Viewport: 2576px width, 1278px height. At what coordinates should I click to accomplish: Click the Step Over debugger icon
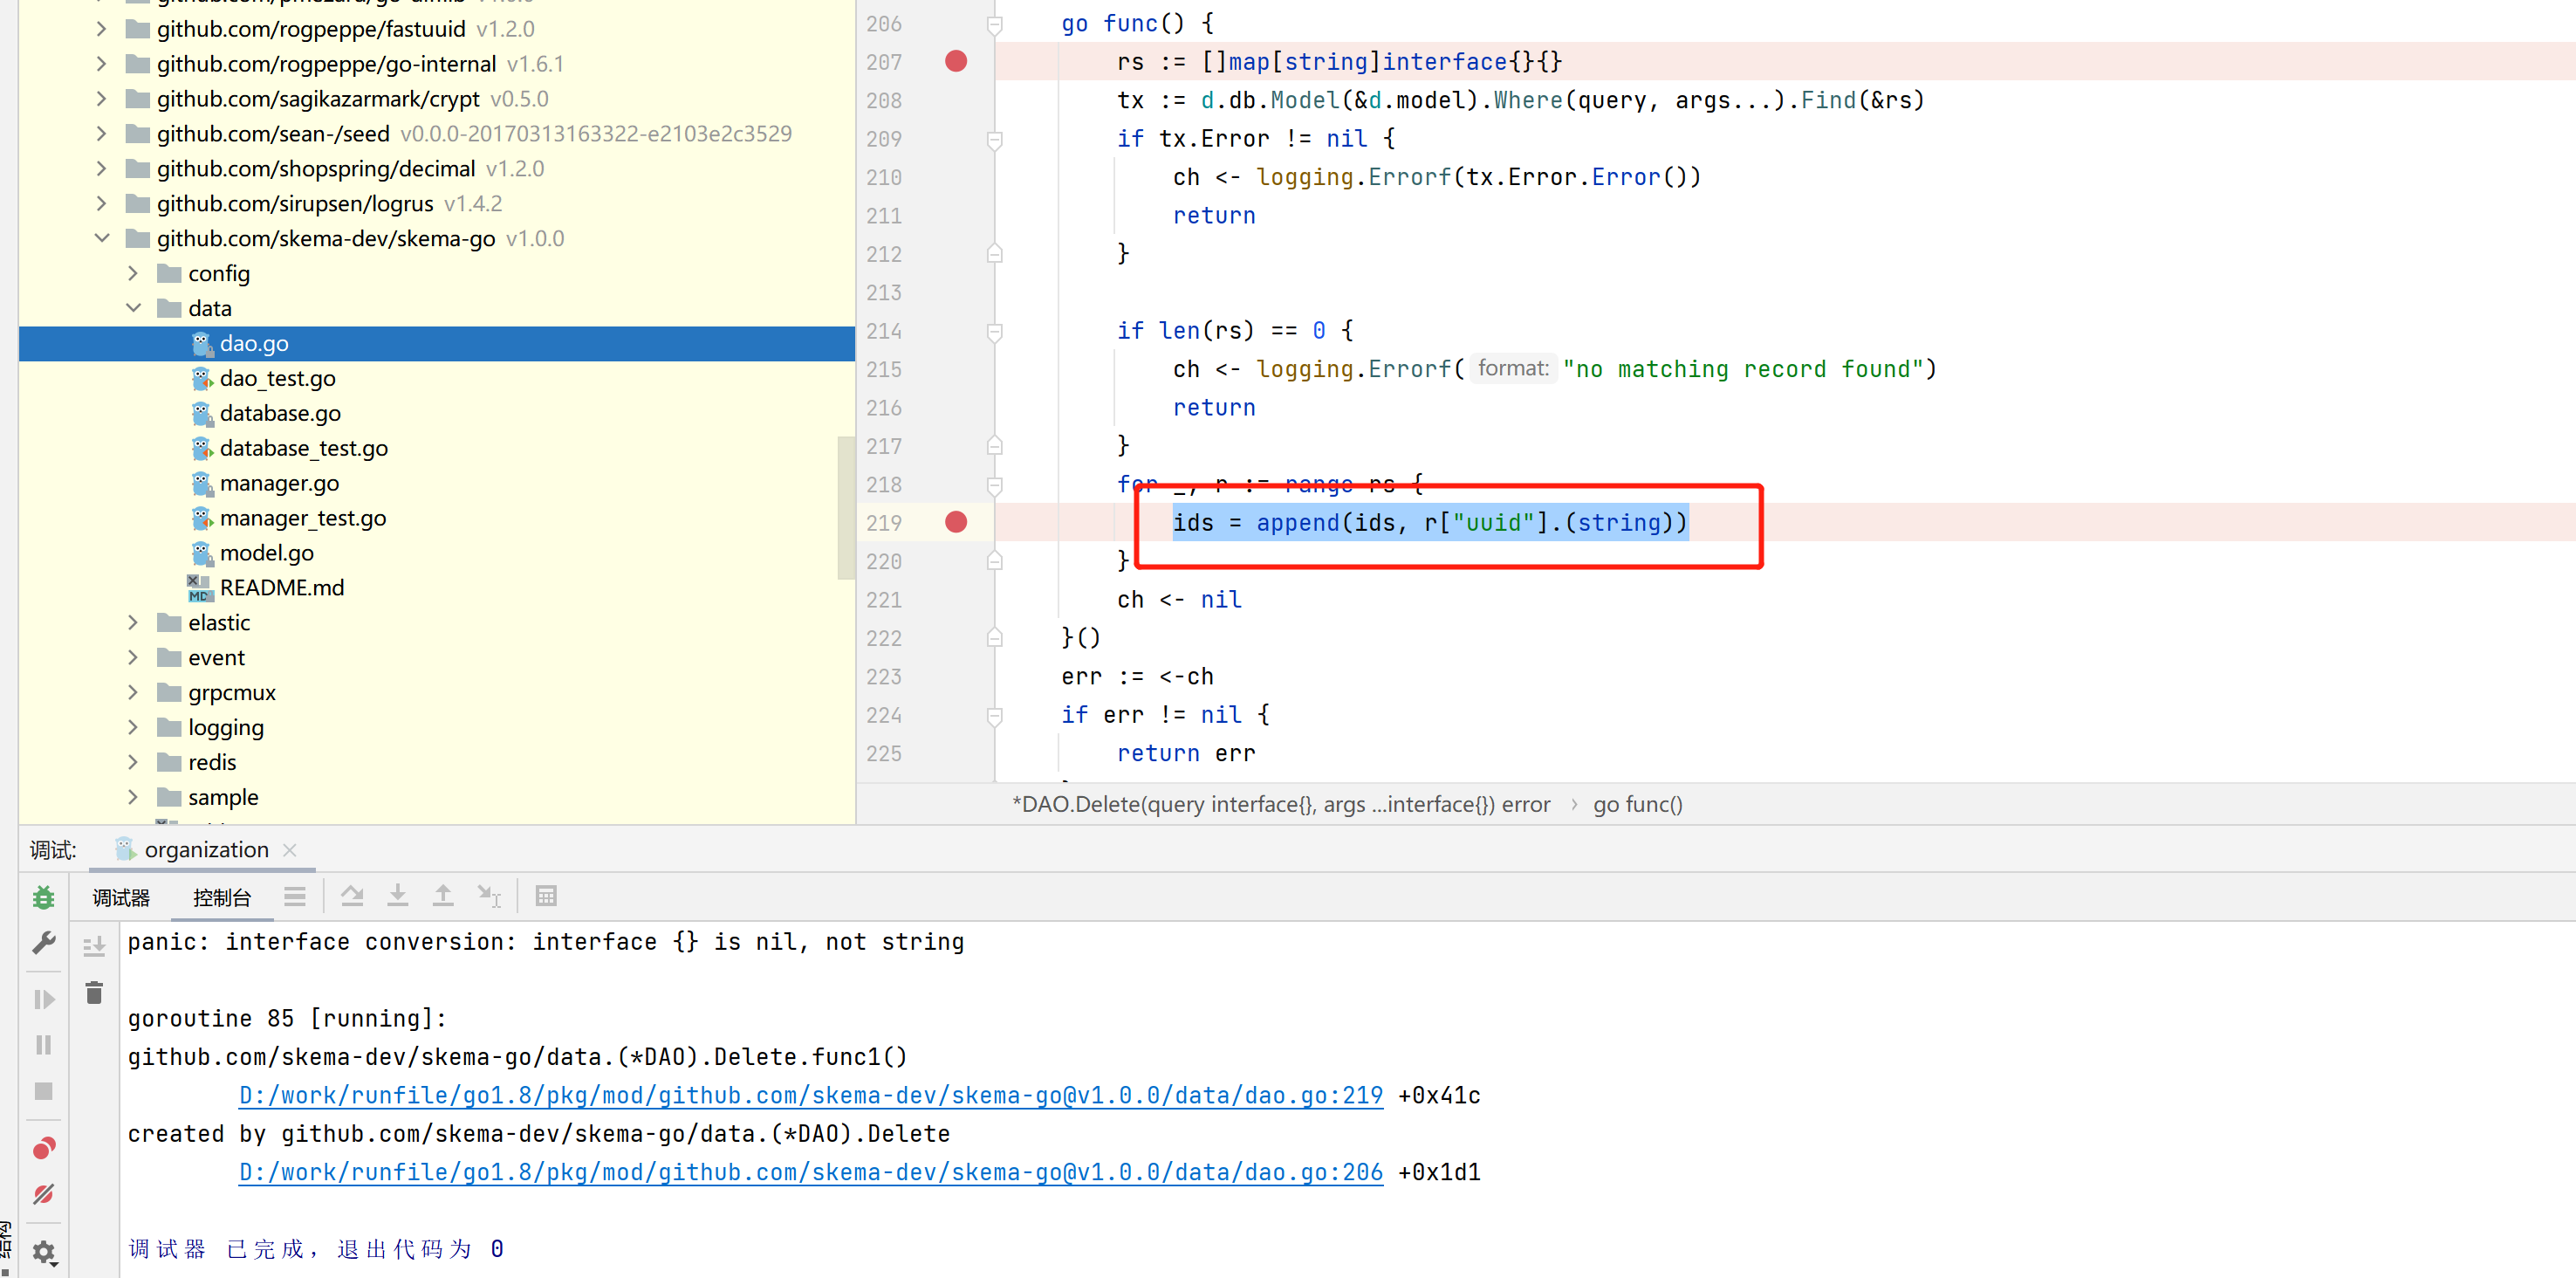point(352,896)
